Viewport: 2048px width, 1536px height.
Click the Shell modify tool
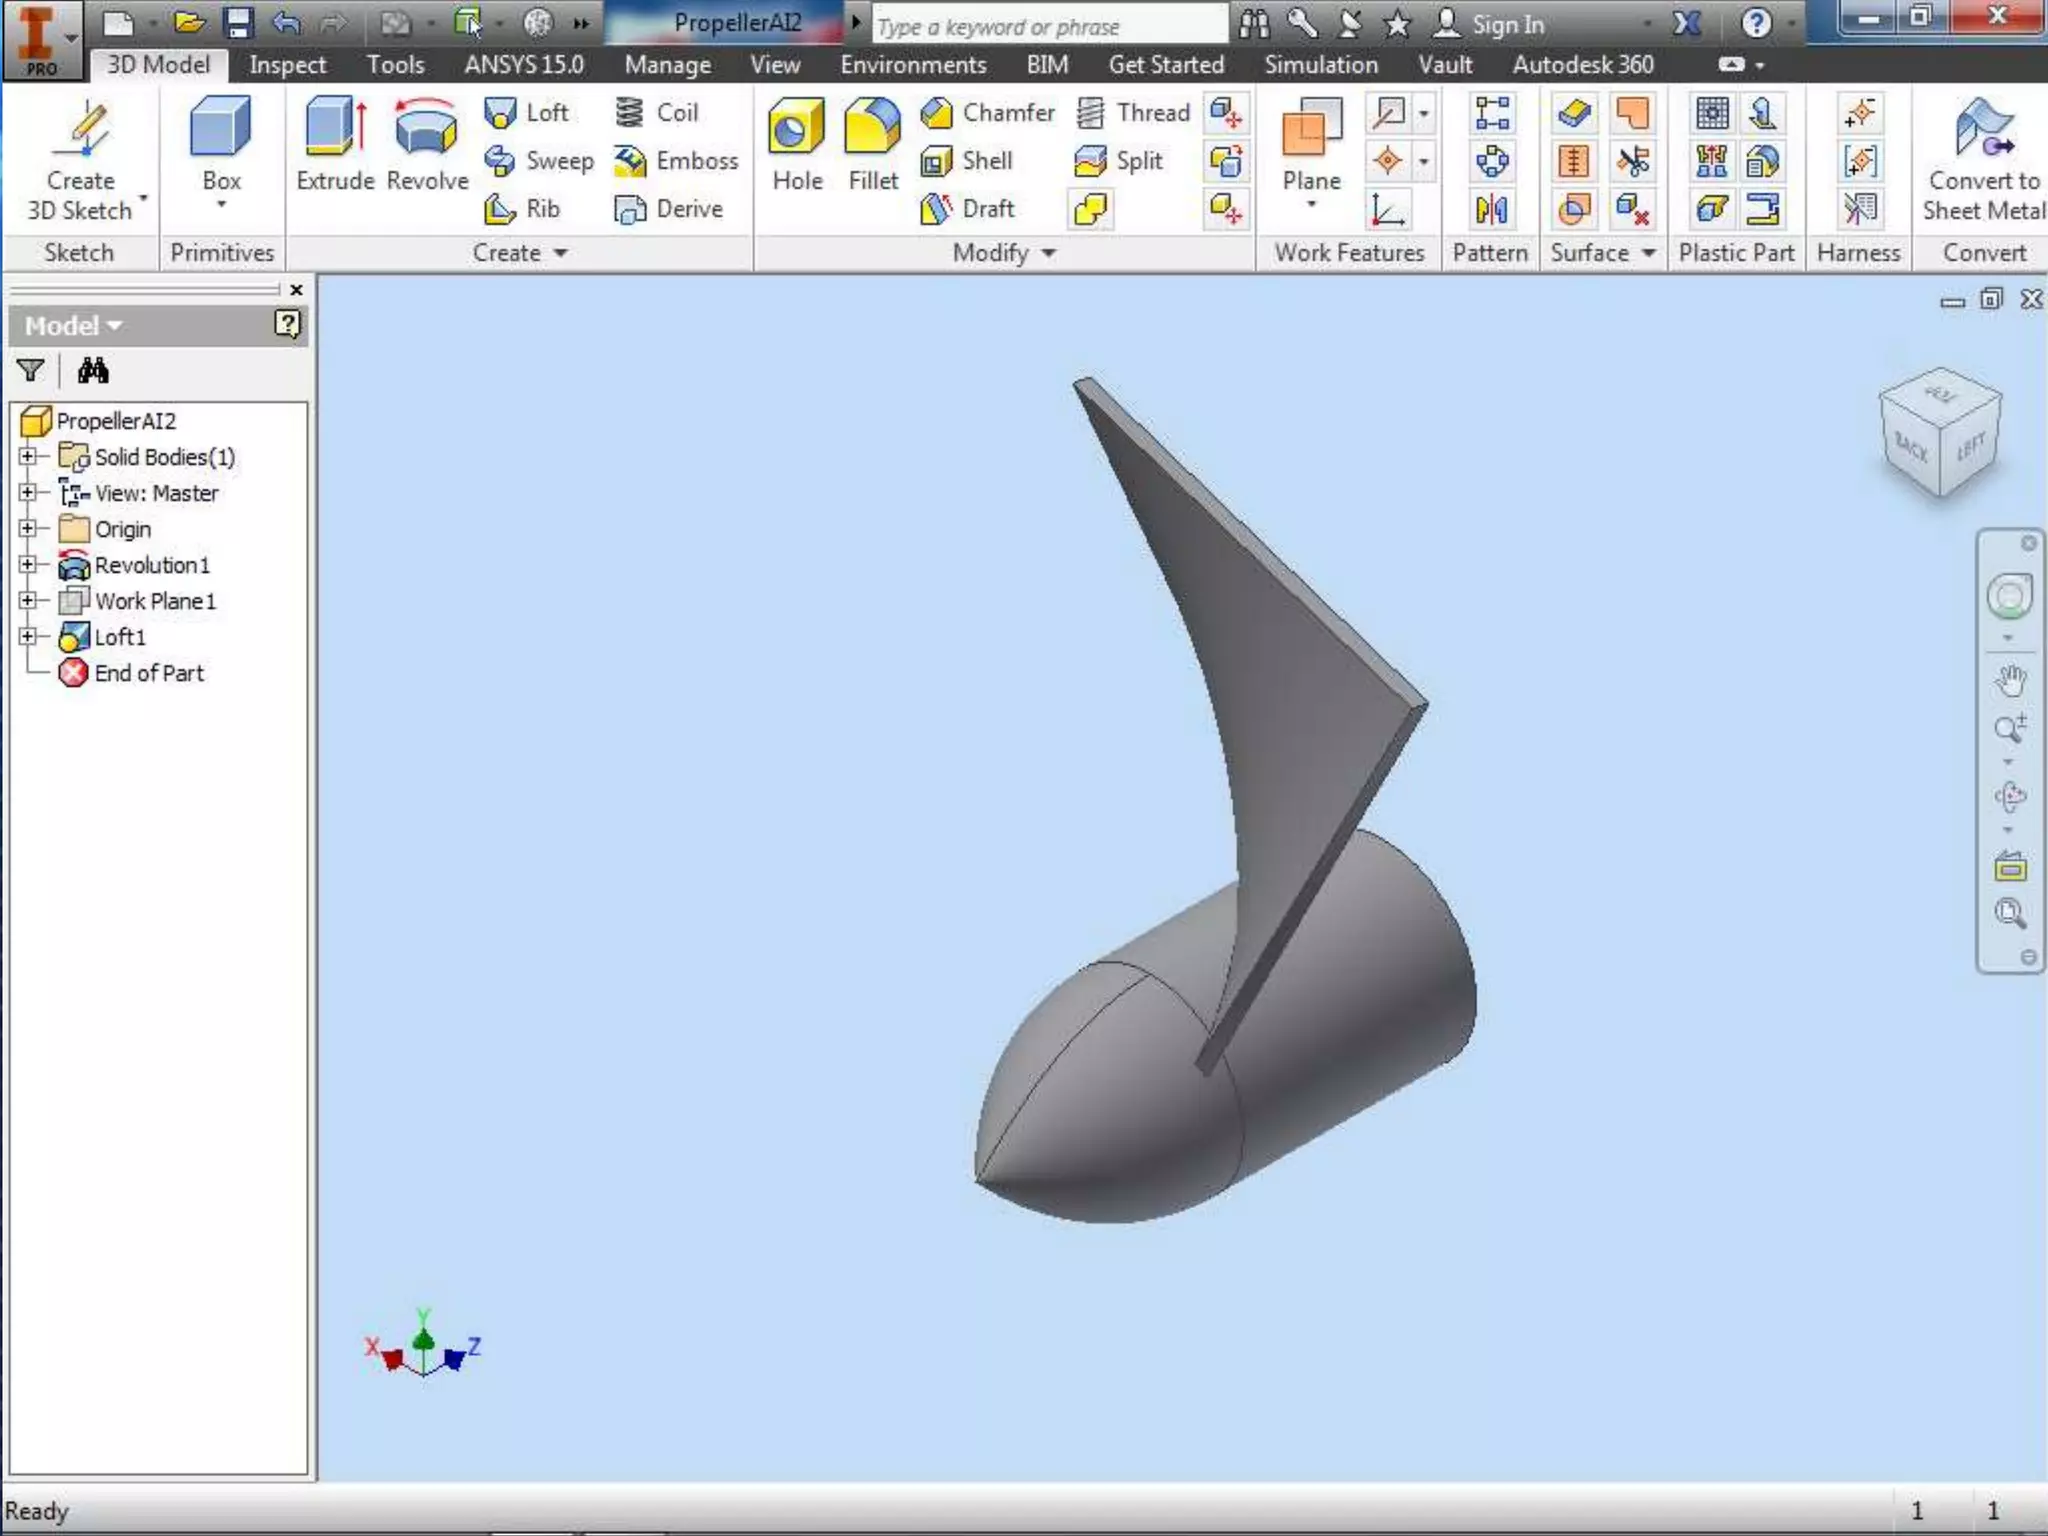(x=966, y=161)
